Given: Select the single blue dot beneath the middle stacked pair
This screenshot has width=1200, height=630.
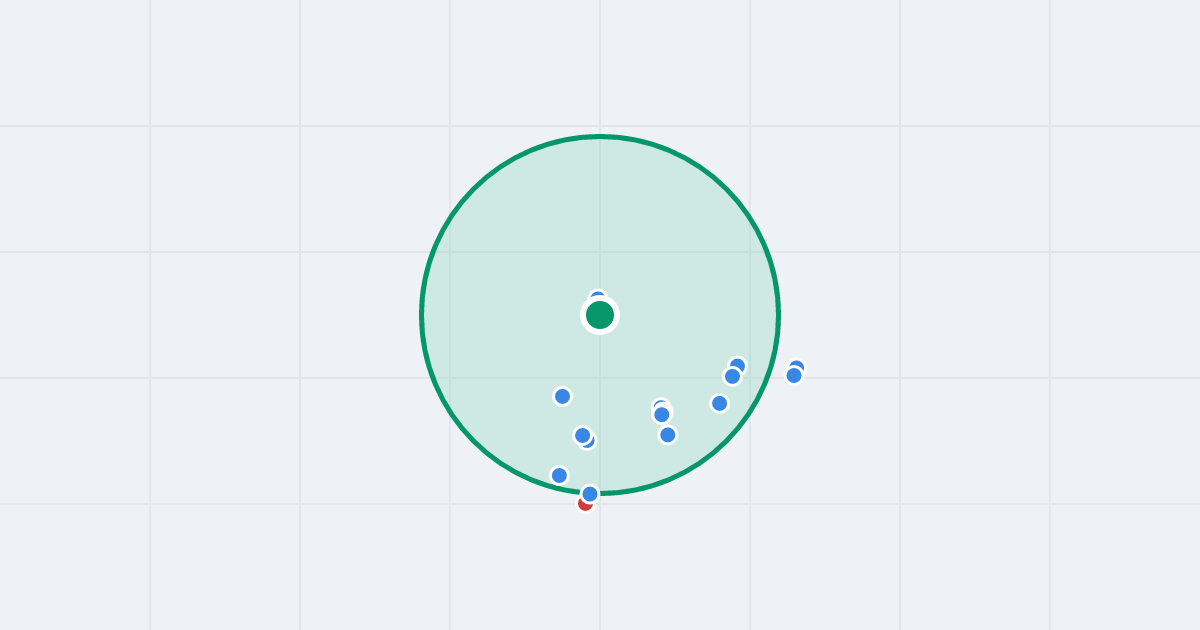Looking at the screenshot, I should (668, 435).
